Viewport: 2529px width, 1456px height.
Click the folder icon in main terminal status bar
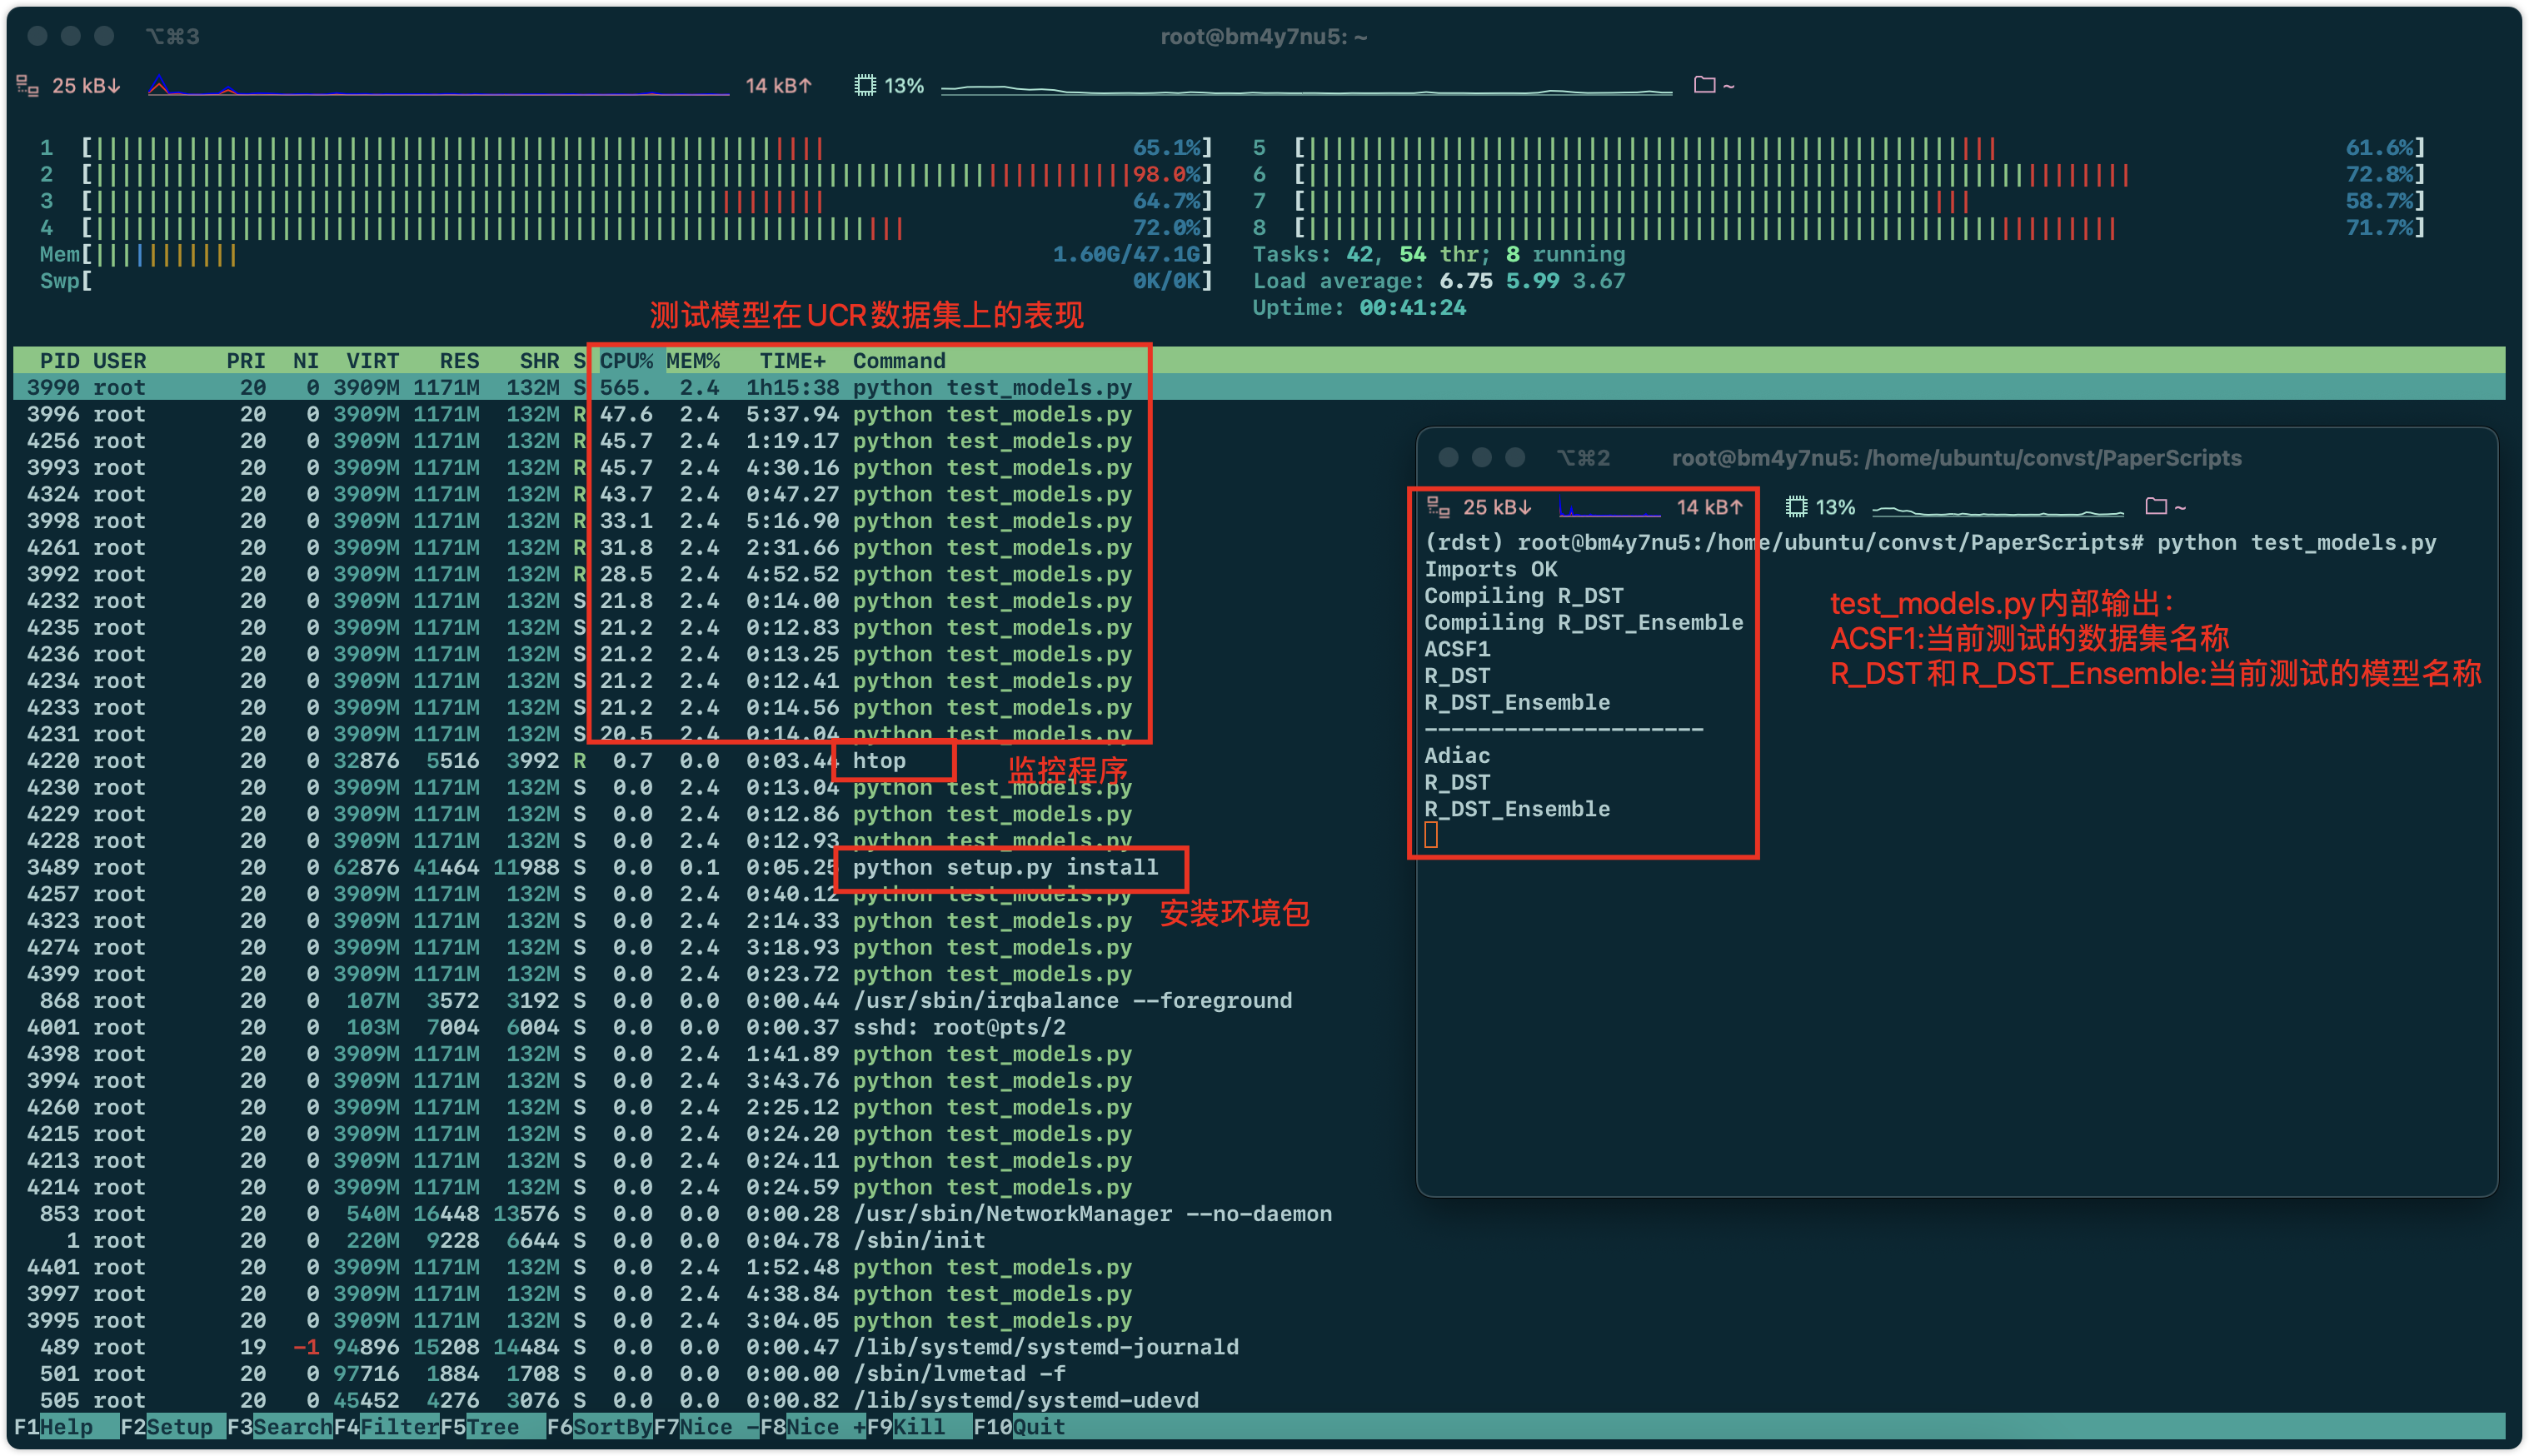click(x=1705, y=85)
